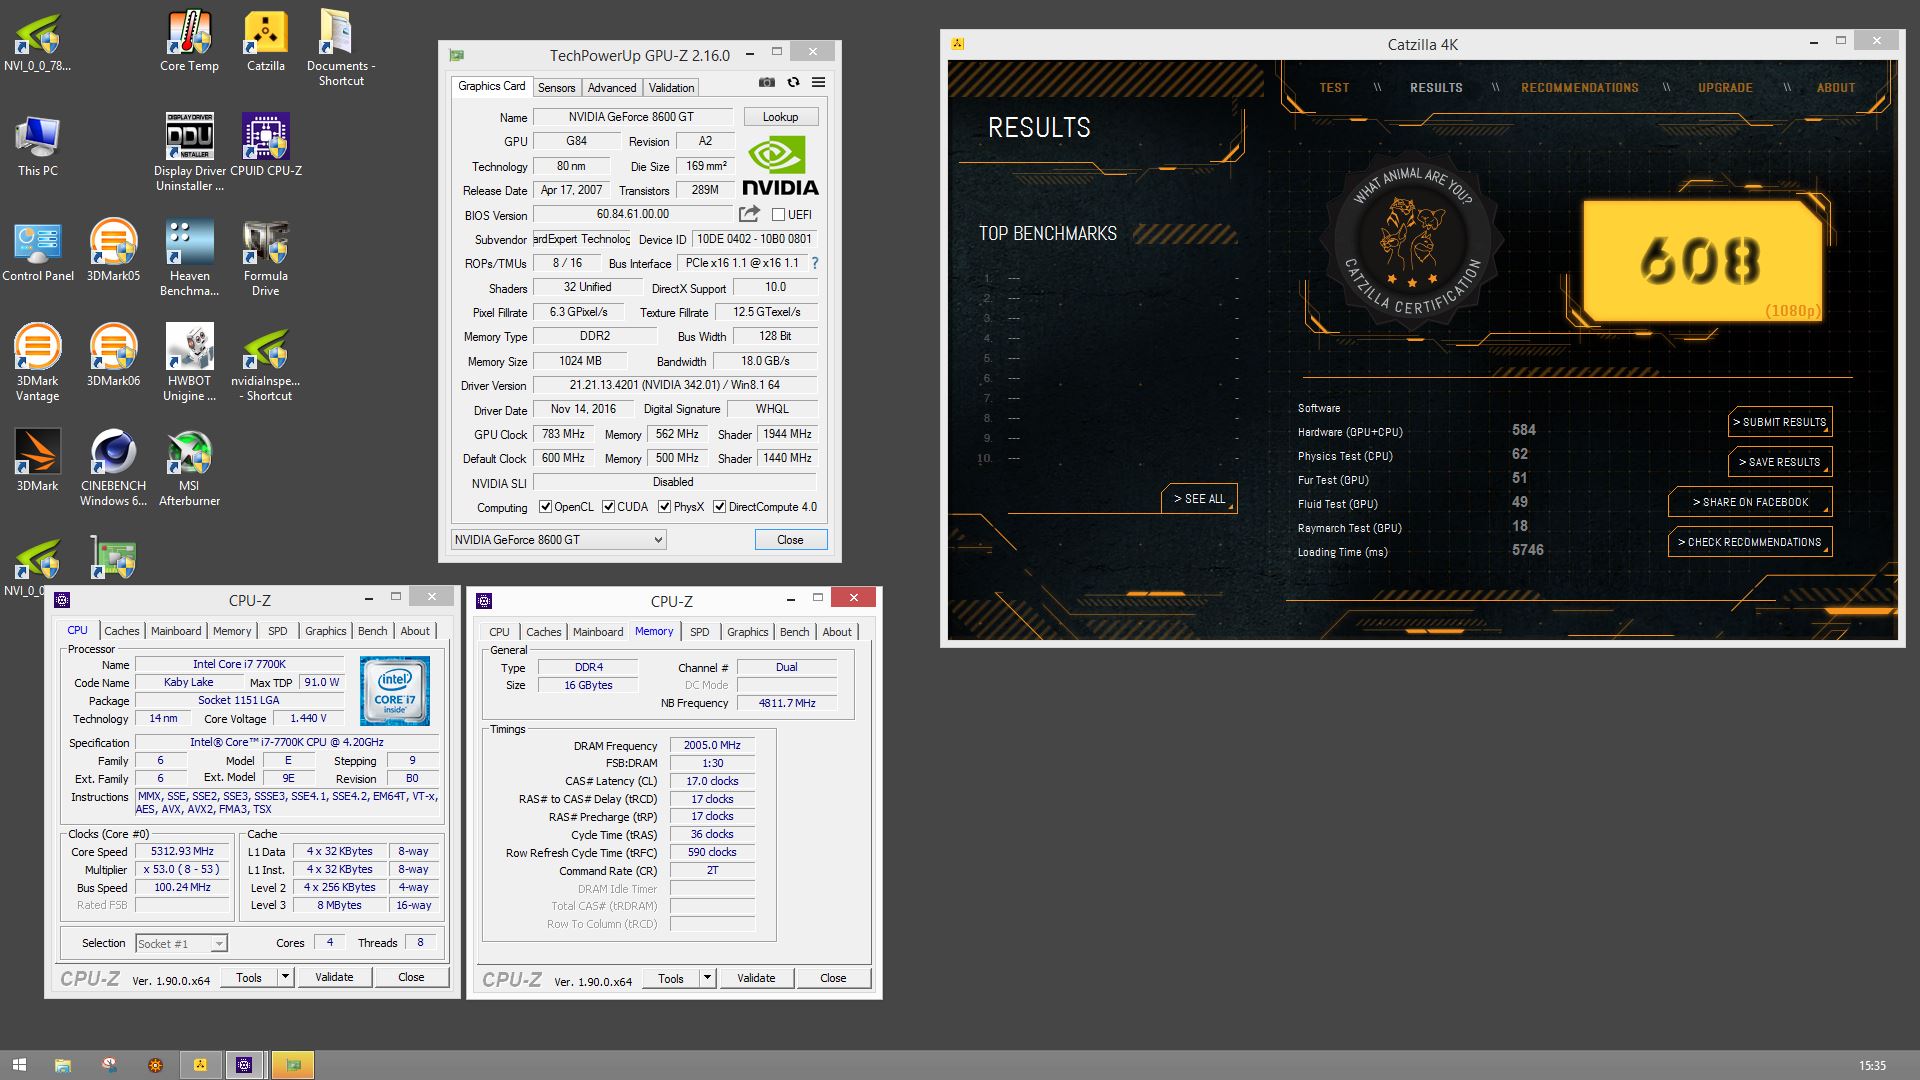The image size is (1920, 1080).
Task: Open Catzilla RECOMMENDATIONS tab
Action: [x=1580, y=88]
